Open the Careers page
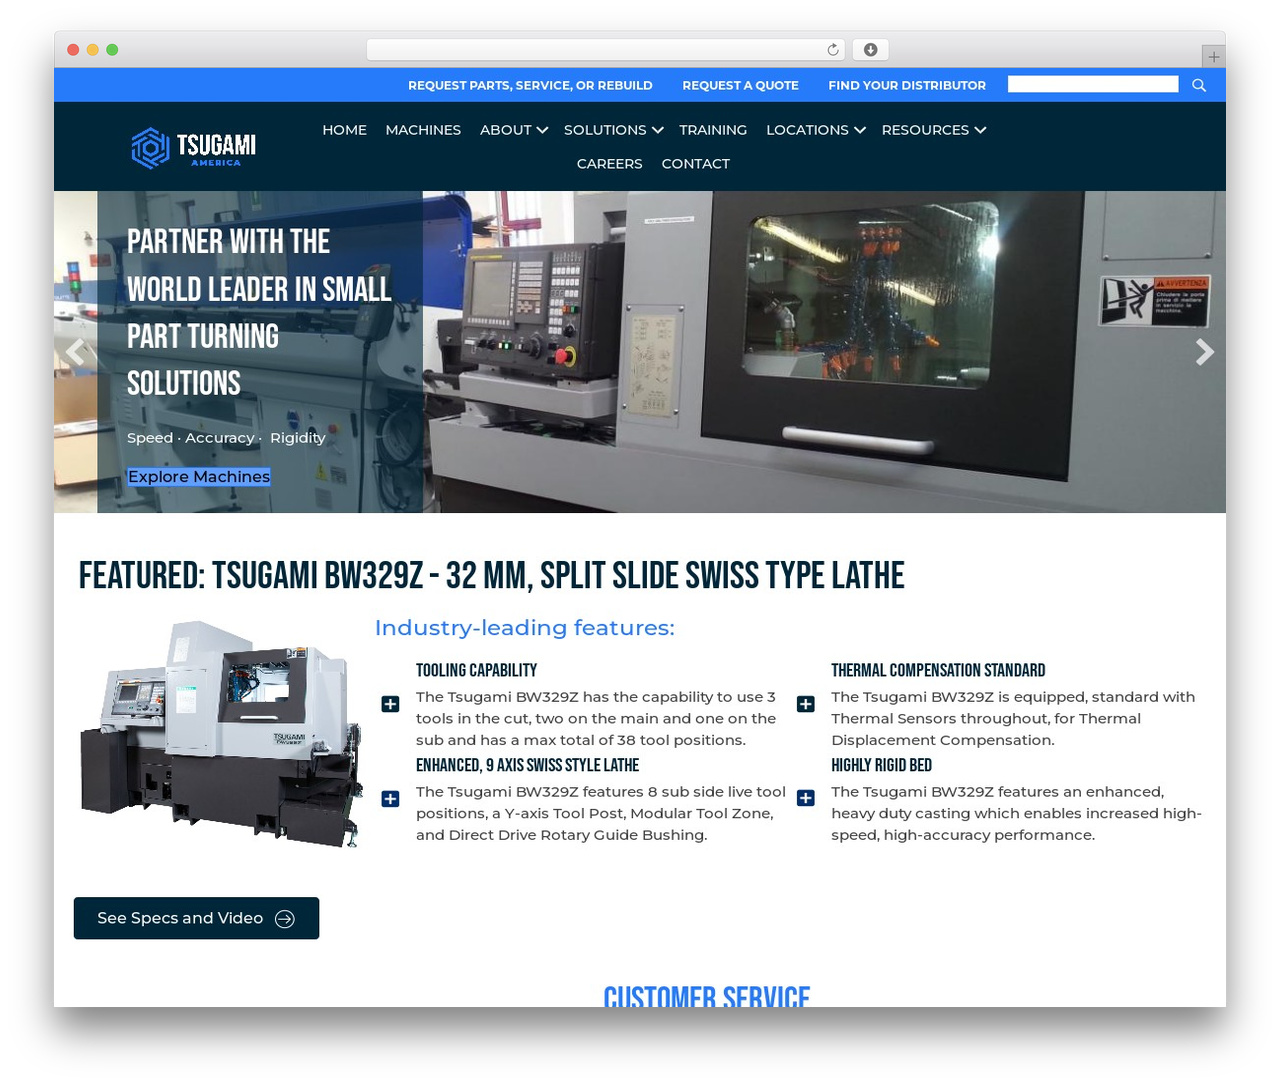This screenshot has width=1280, height=1084. coord(609,164)
